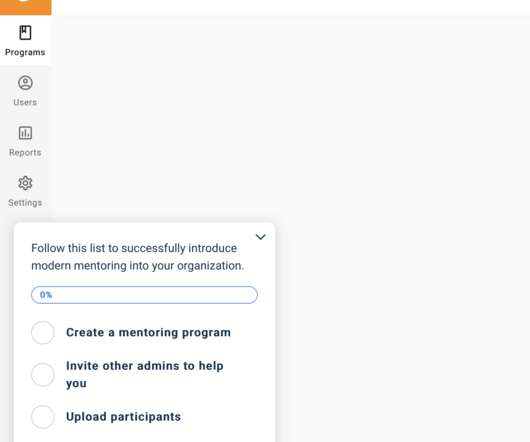Click the Users profile icon
Viewport: 530px width, 442px height.
tap(25, 83)
